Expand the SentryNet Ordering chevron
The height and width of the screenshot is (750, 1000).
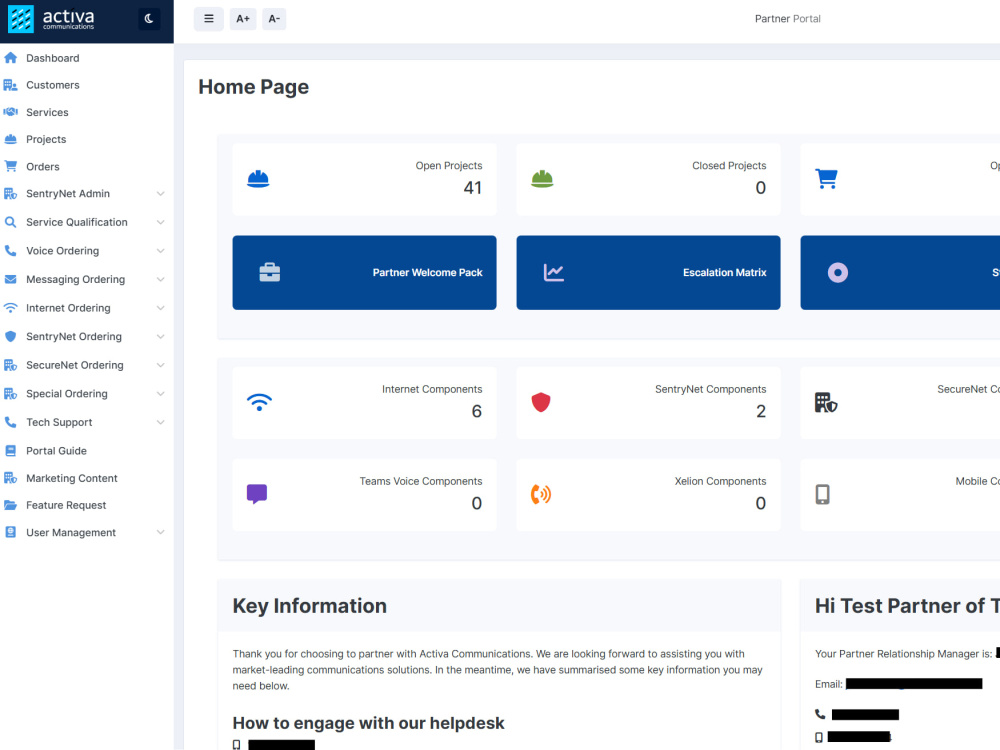tap(161, 337)
